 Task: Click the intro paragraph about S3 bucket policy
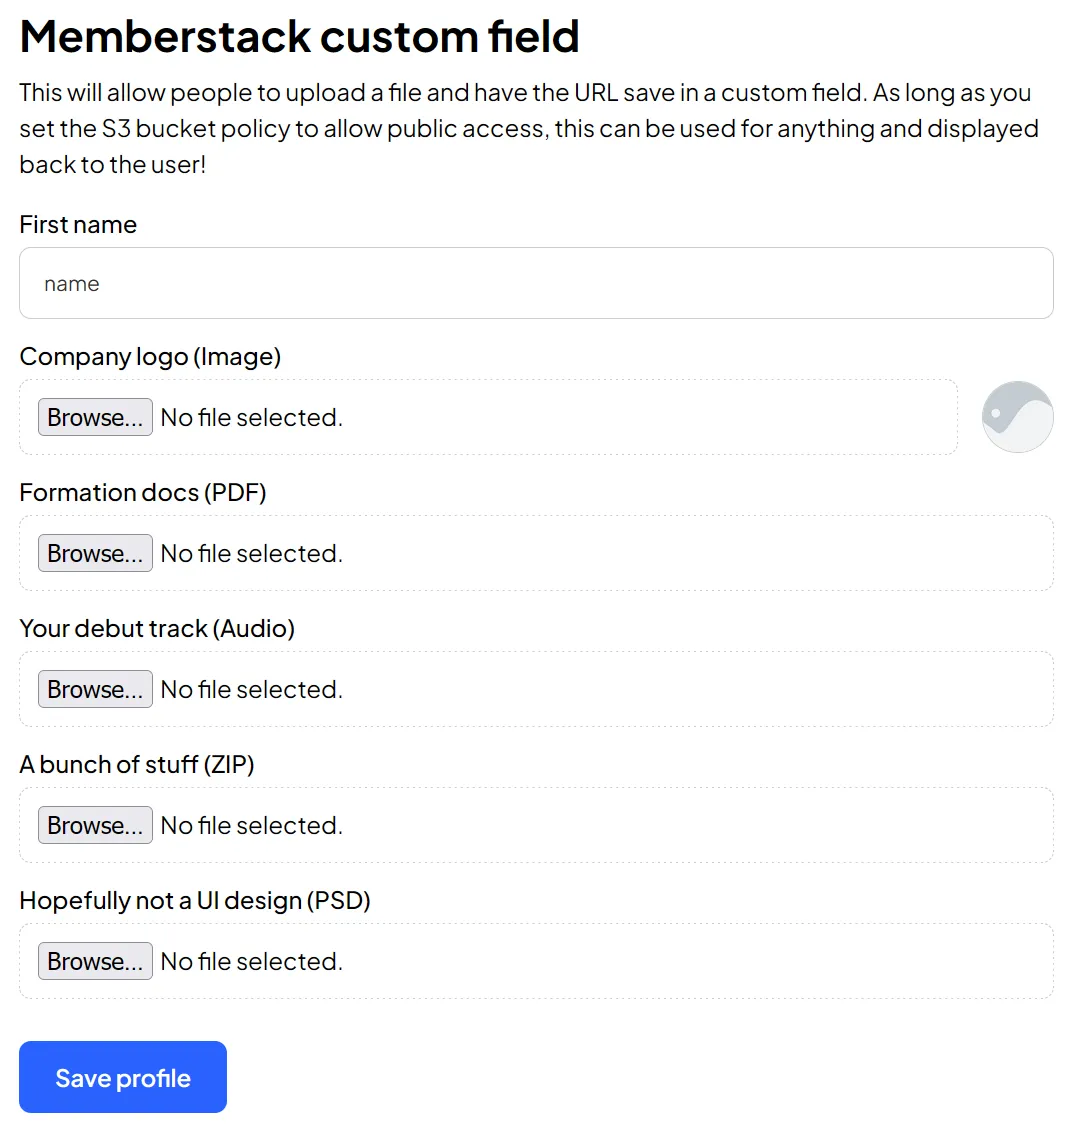tap(528, 128)
